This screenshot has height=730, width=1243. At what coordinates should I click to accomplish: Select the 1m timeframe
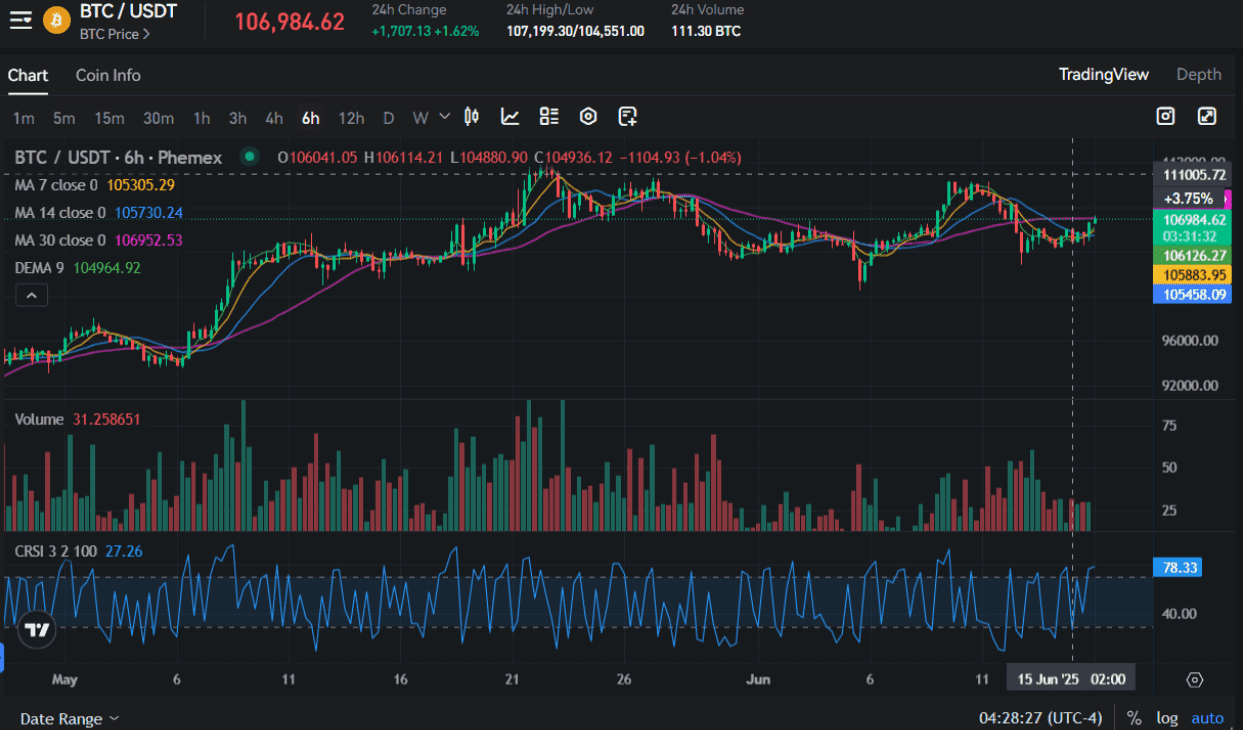click(24, 118)
